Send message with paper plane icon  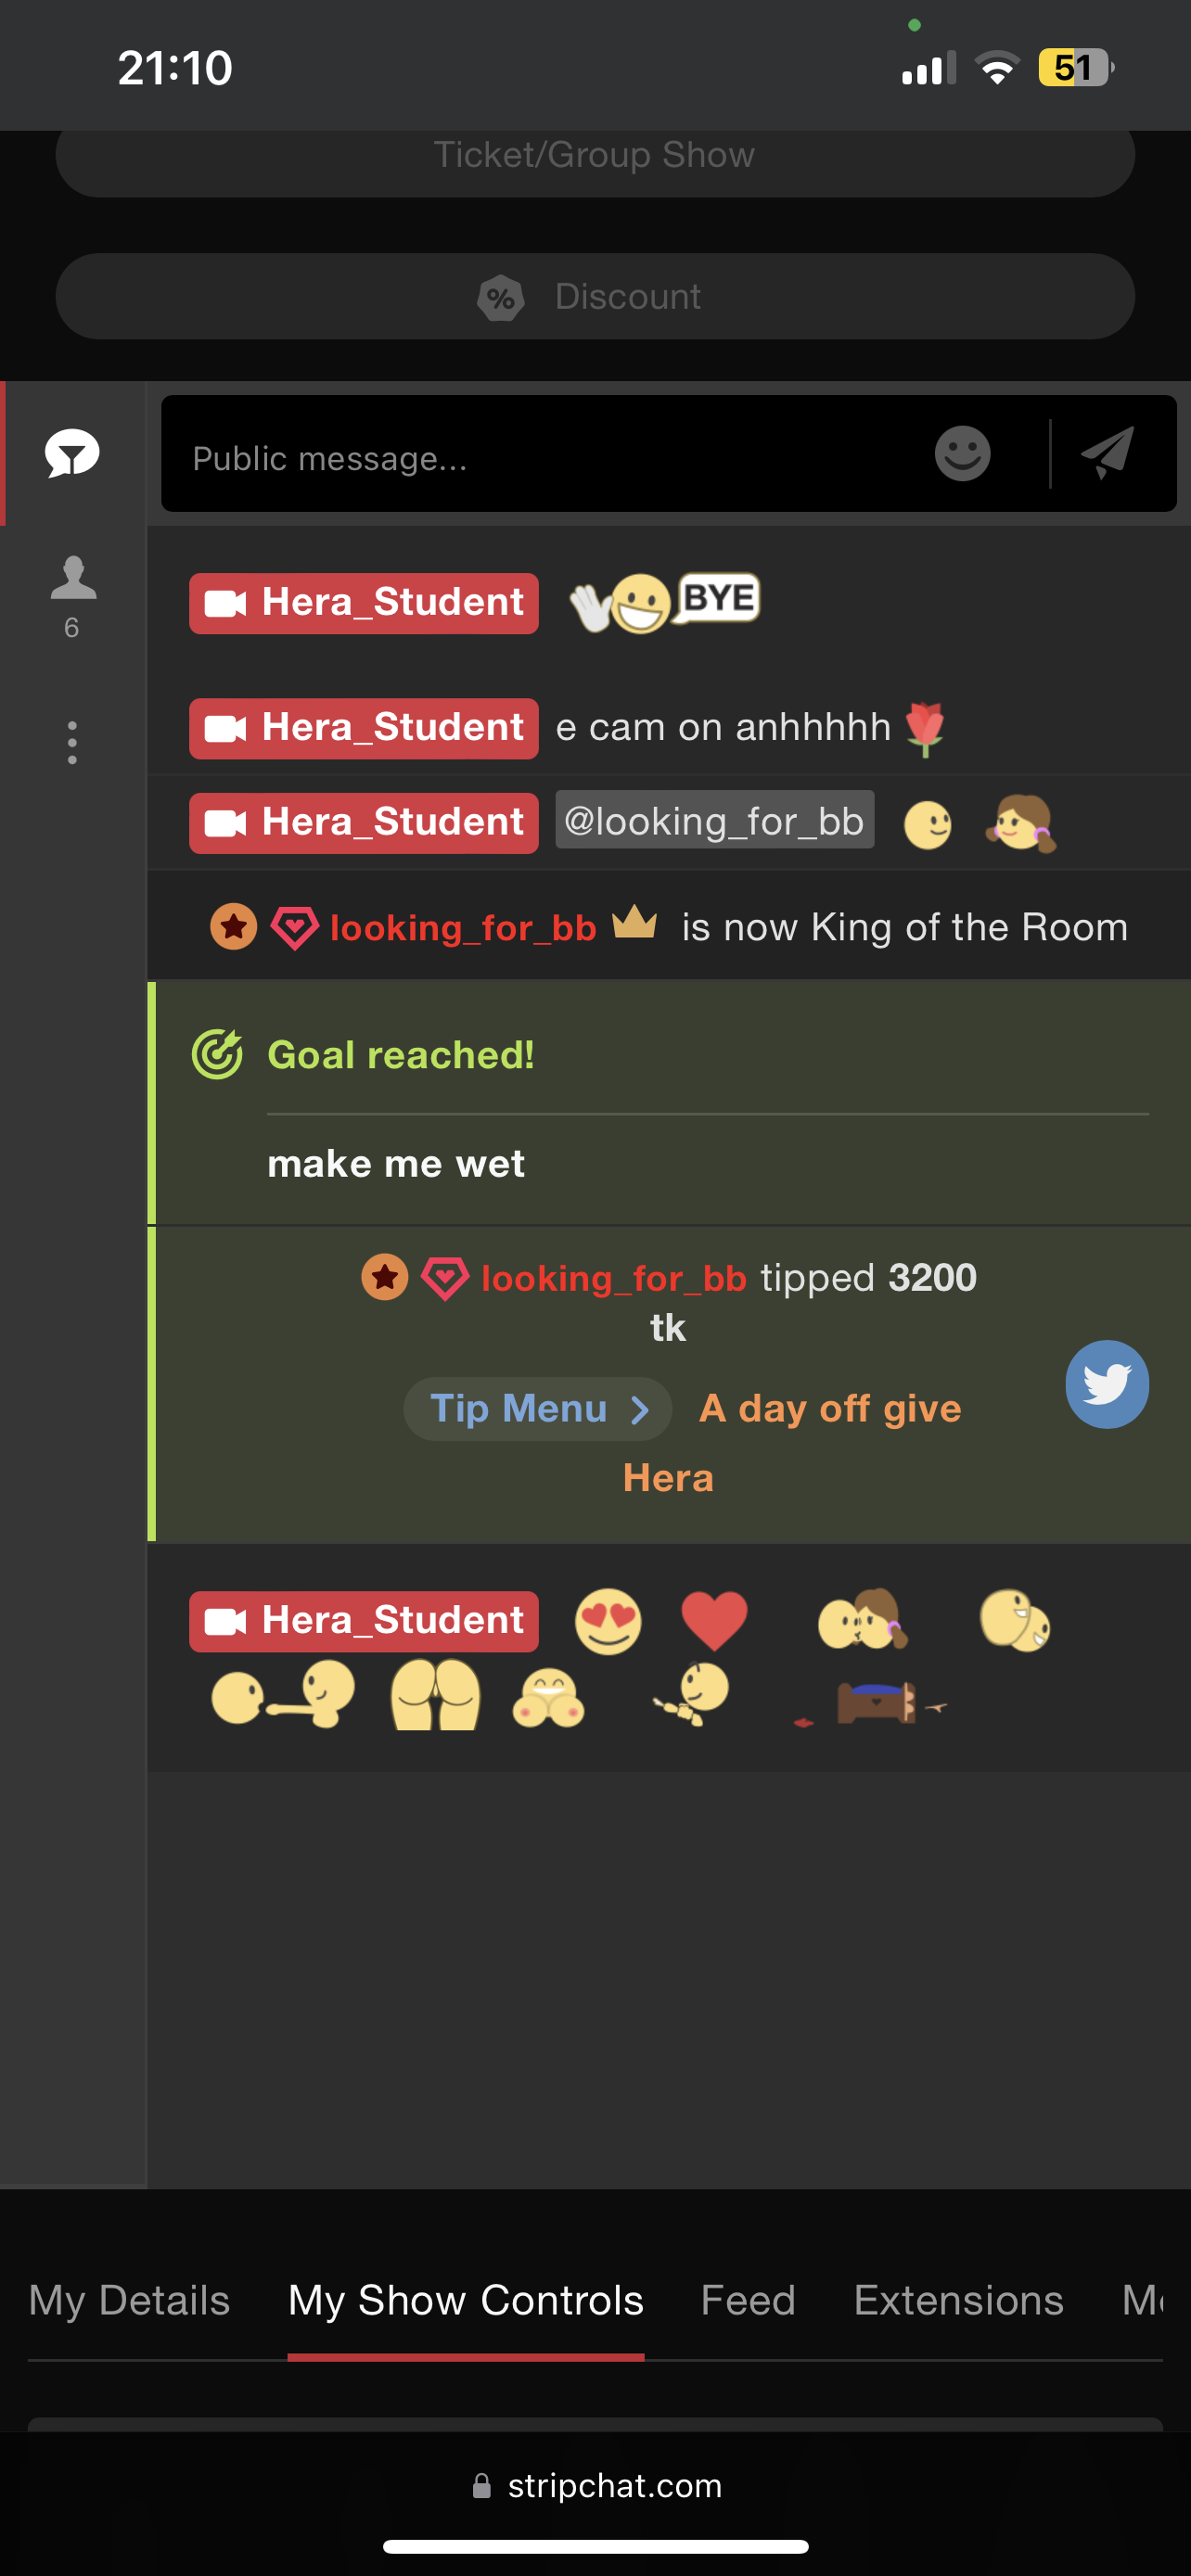click(x=1108, y=454)
